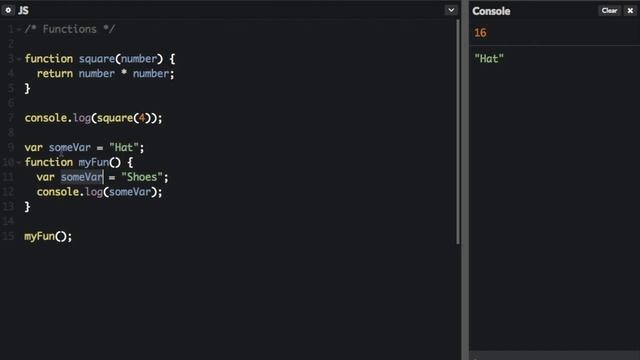Click console output value 16
The height and width of the screenshot is (360, 640).
[x=480, y=33]
